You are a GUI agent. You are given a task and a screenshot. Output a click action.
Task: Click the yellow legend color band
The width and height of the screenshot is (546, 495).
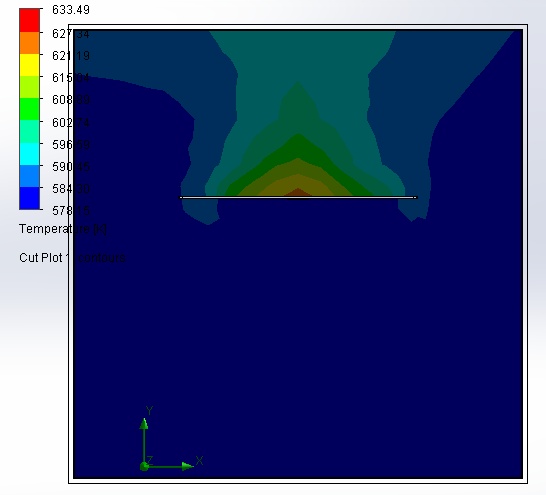[x=30, y=65]
